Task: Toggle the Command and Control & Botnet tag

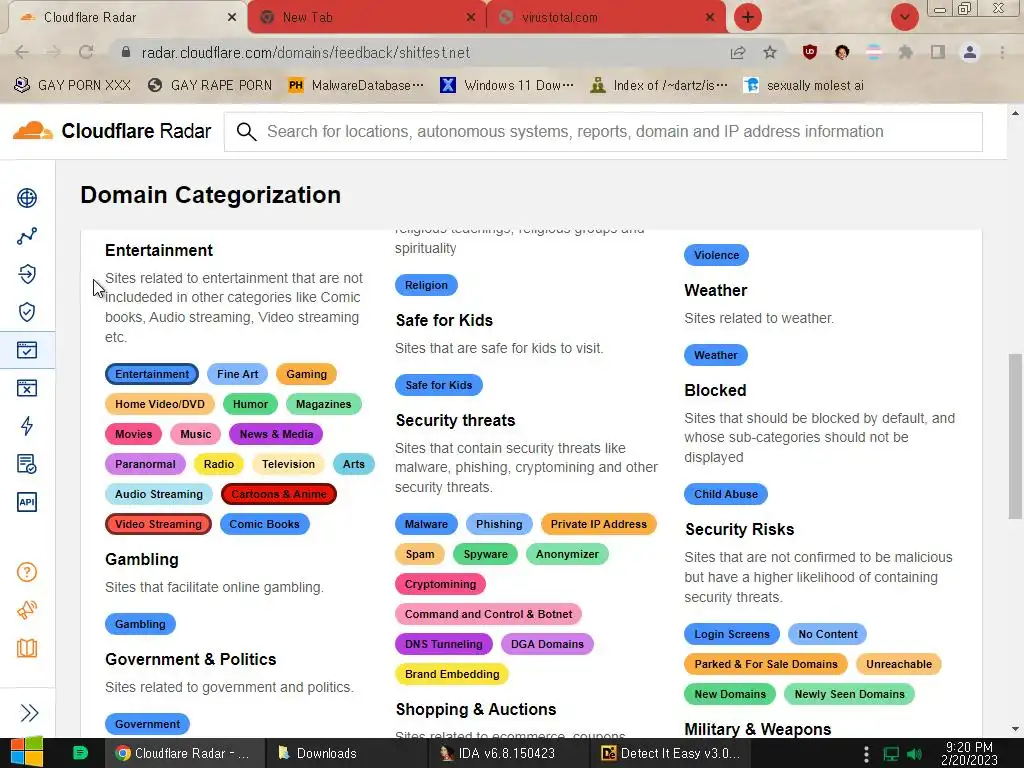Action: click(x=488, y=614)
